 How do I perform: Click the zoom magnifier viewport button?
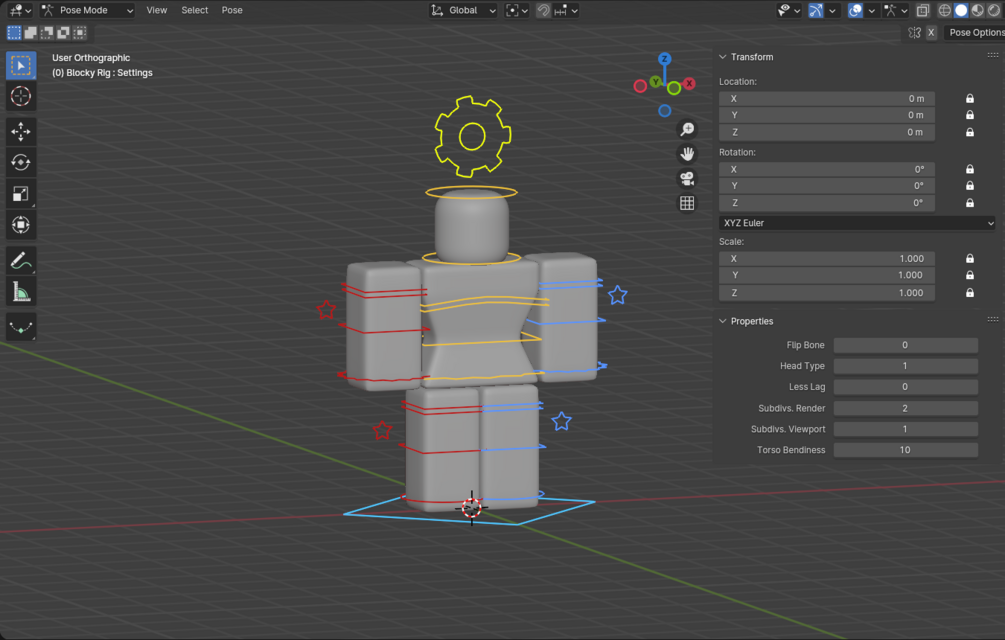[687, 129]
